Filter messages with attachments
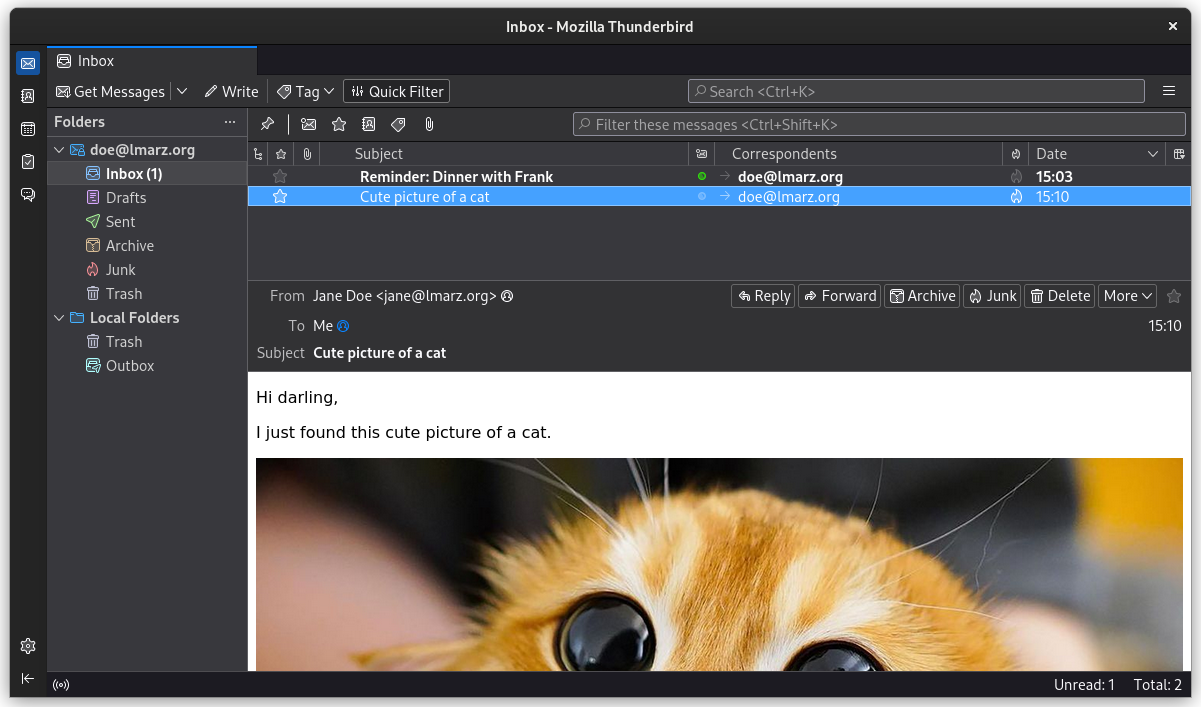 coord(429,124)
